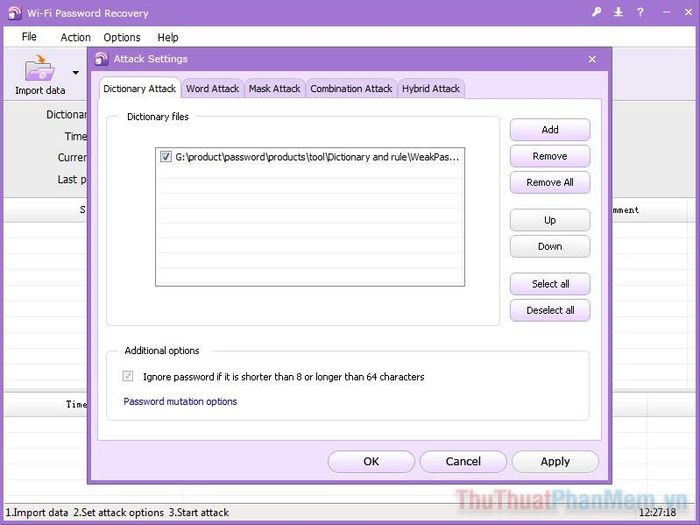The image size is (700, 525).
Task: Click the Remove button
Action: (550, 156)
